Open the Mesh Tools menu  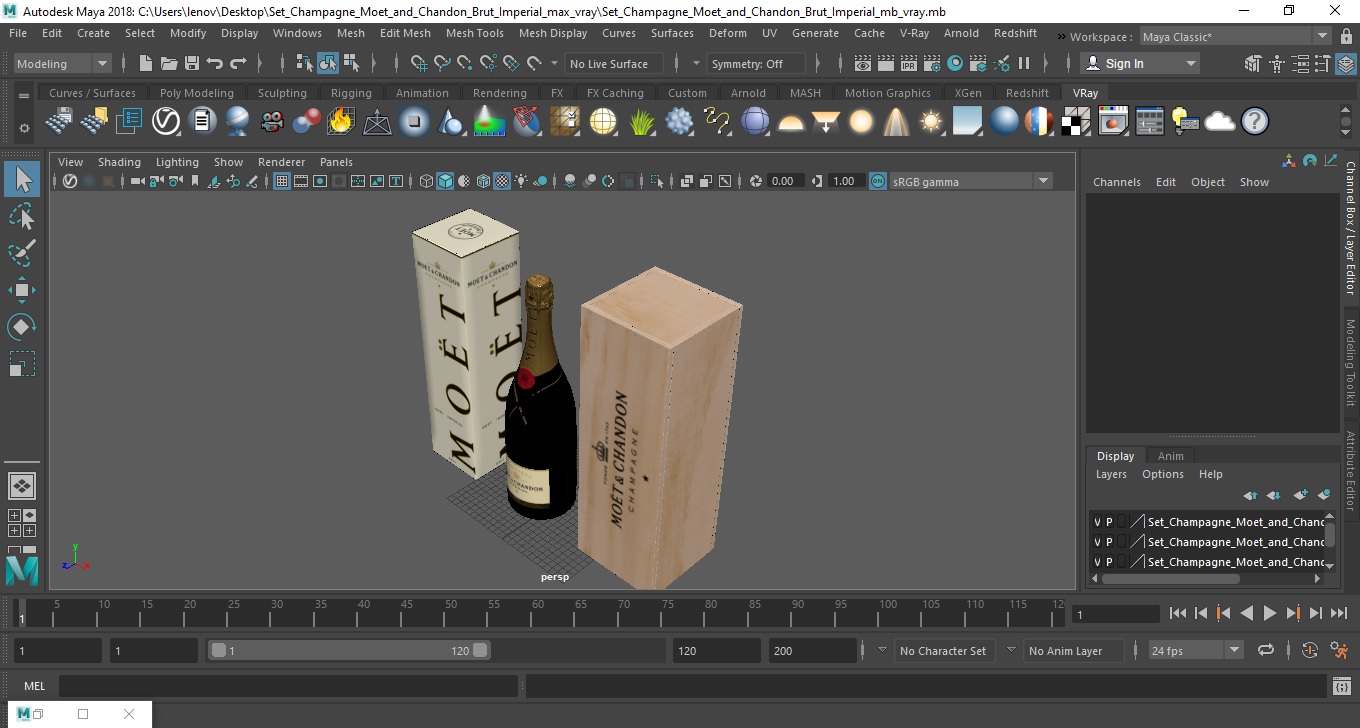click(474, 33)
